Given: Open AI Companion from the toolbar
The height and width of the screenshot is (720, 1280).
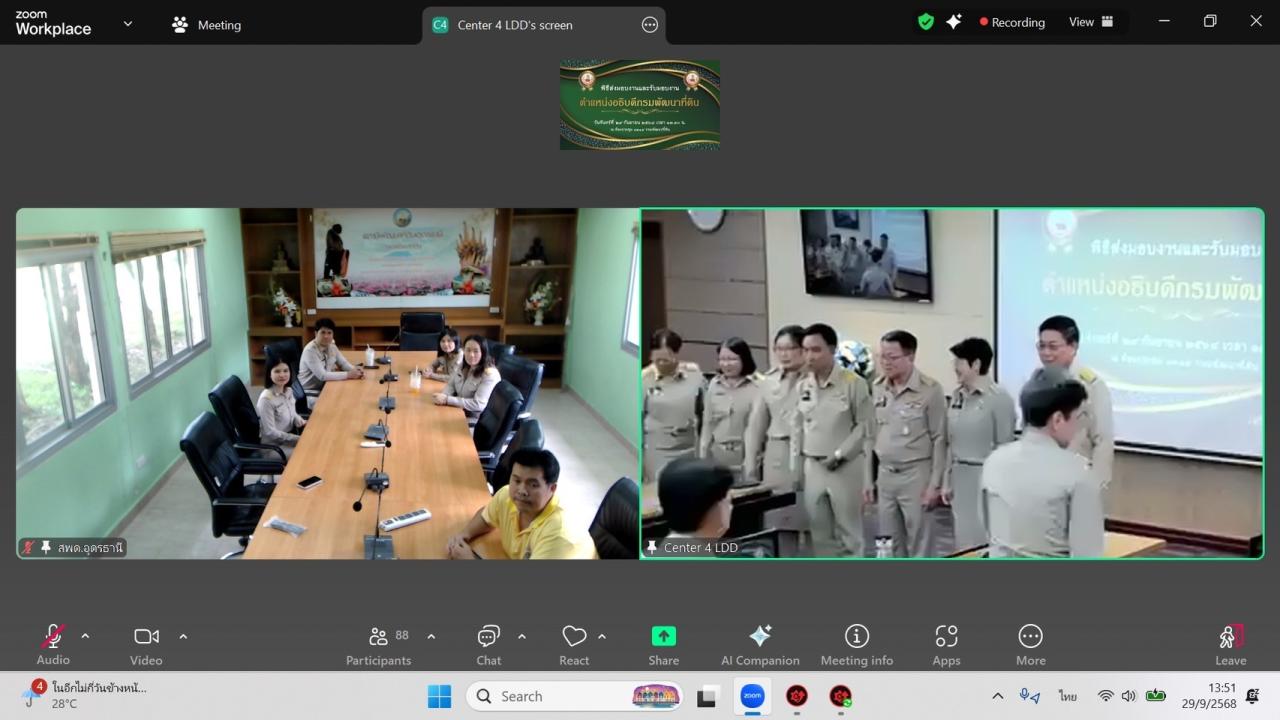Looking at the screenshot, I should click(x=760, y=644).
